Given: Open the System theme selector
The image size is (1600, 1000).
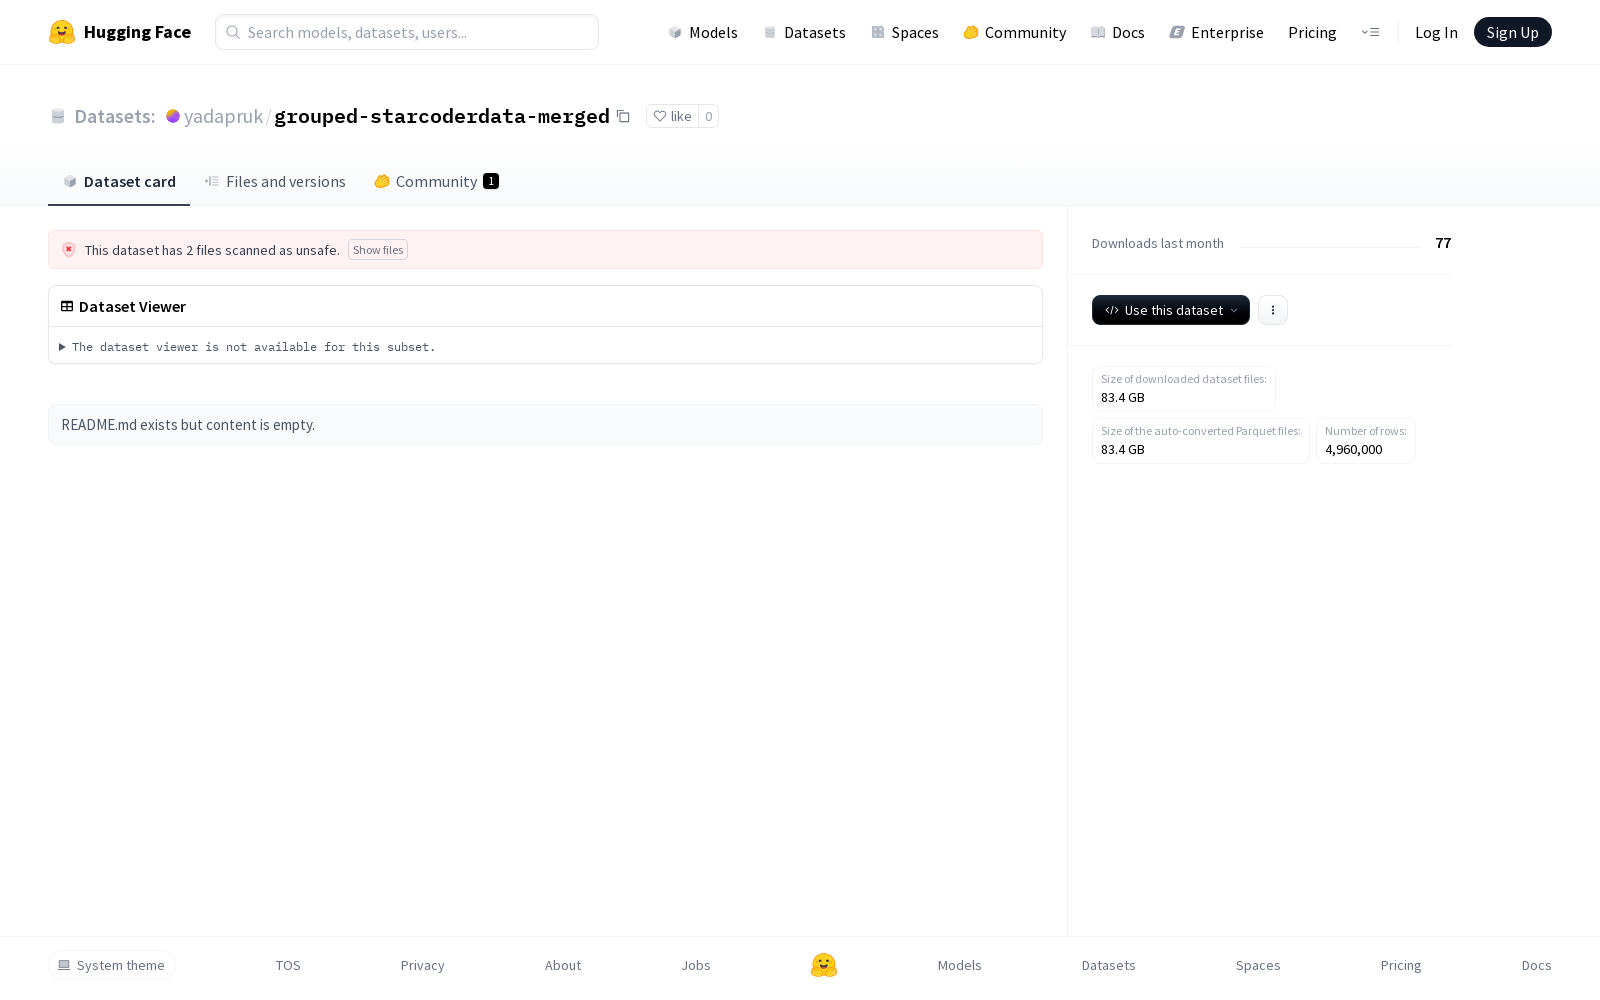Looking at the screenshot, I should point(112,965).
